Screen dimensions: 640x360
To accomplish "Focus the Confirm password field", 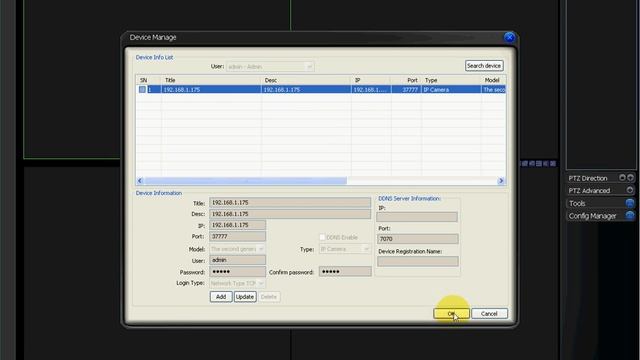I will click(345, 271).
